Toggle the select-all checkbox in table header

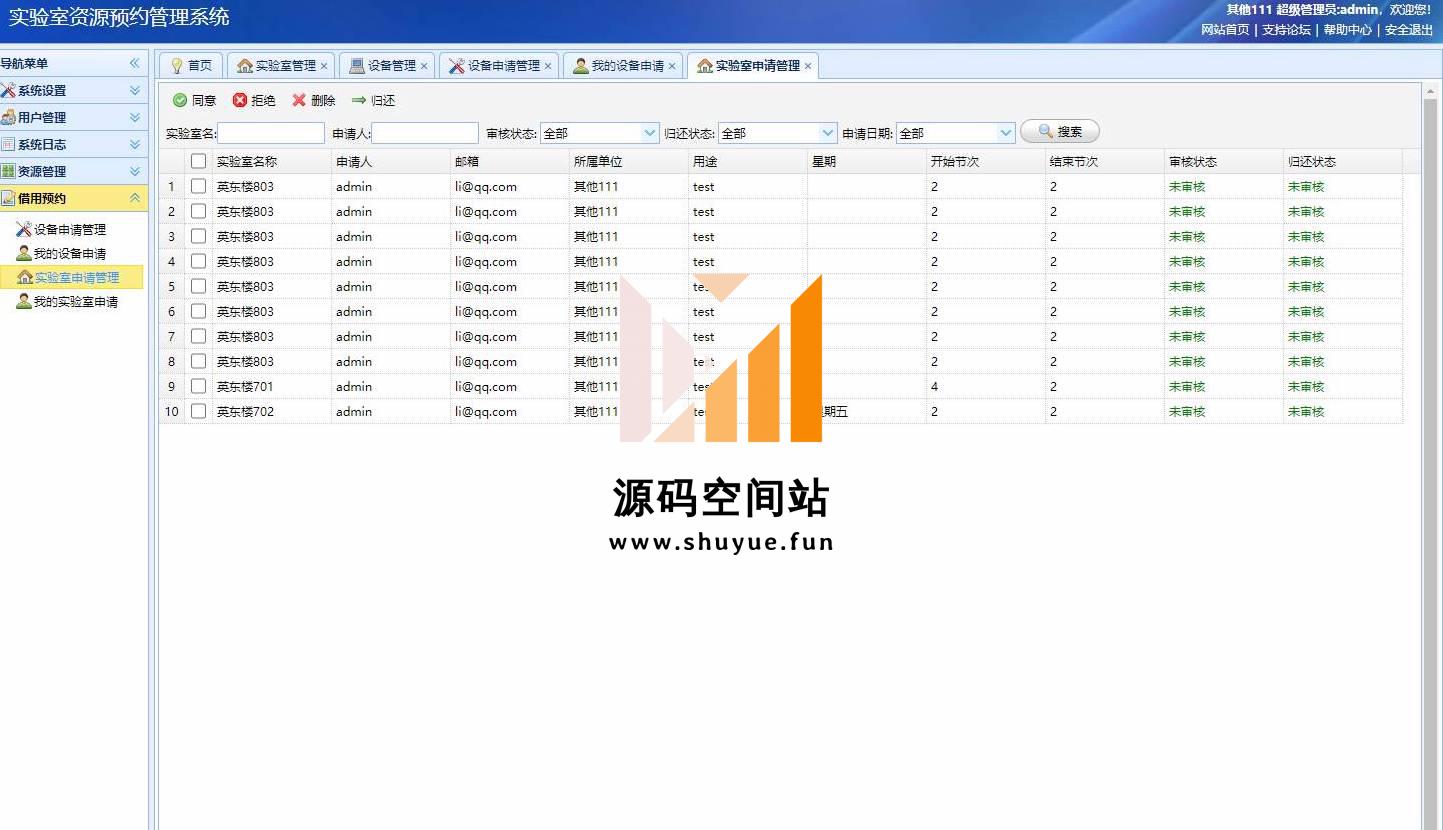tap(198, 161)
